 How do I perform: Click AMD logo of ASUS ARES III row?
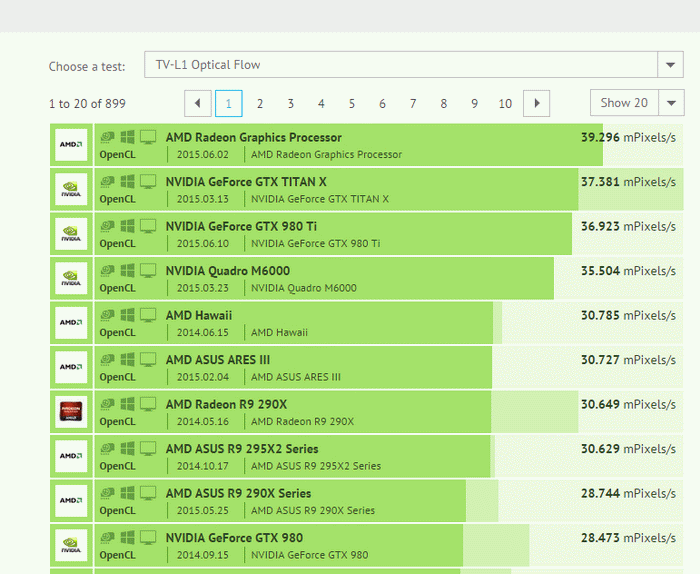[x=71, y=367]
